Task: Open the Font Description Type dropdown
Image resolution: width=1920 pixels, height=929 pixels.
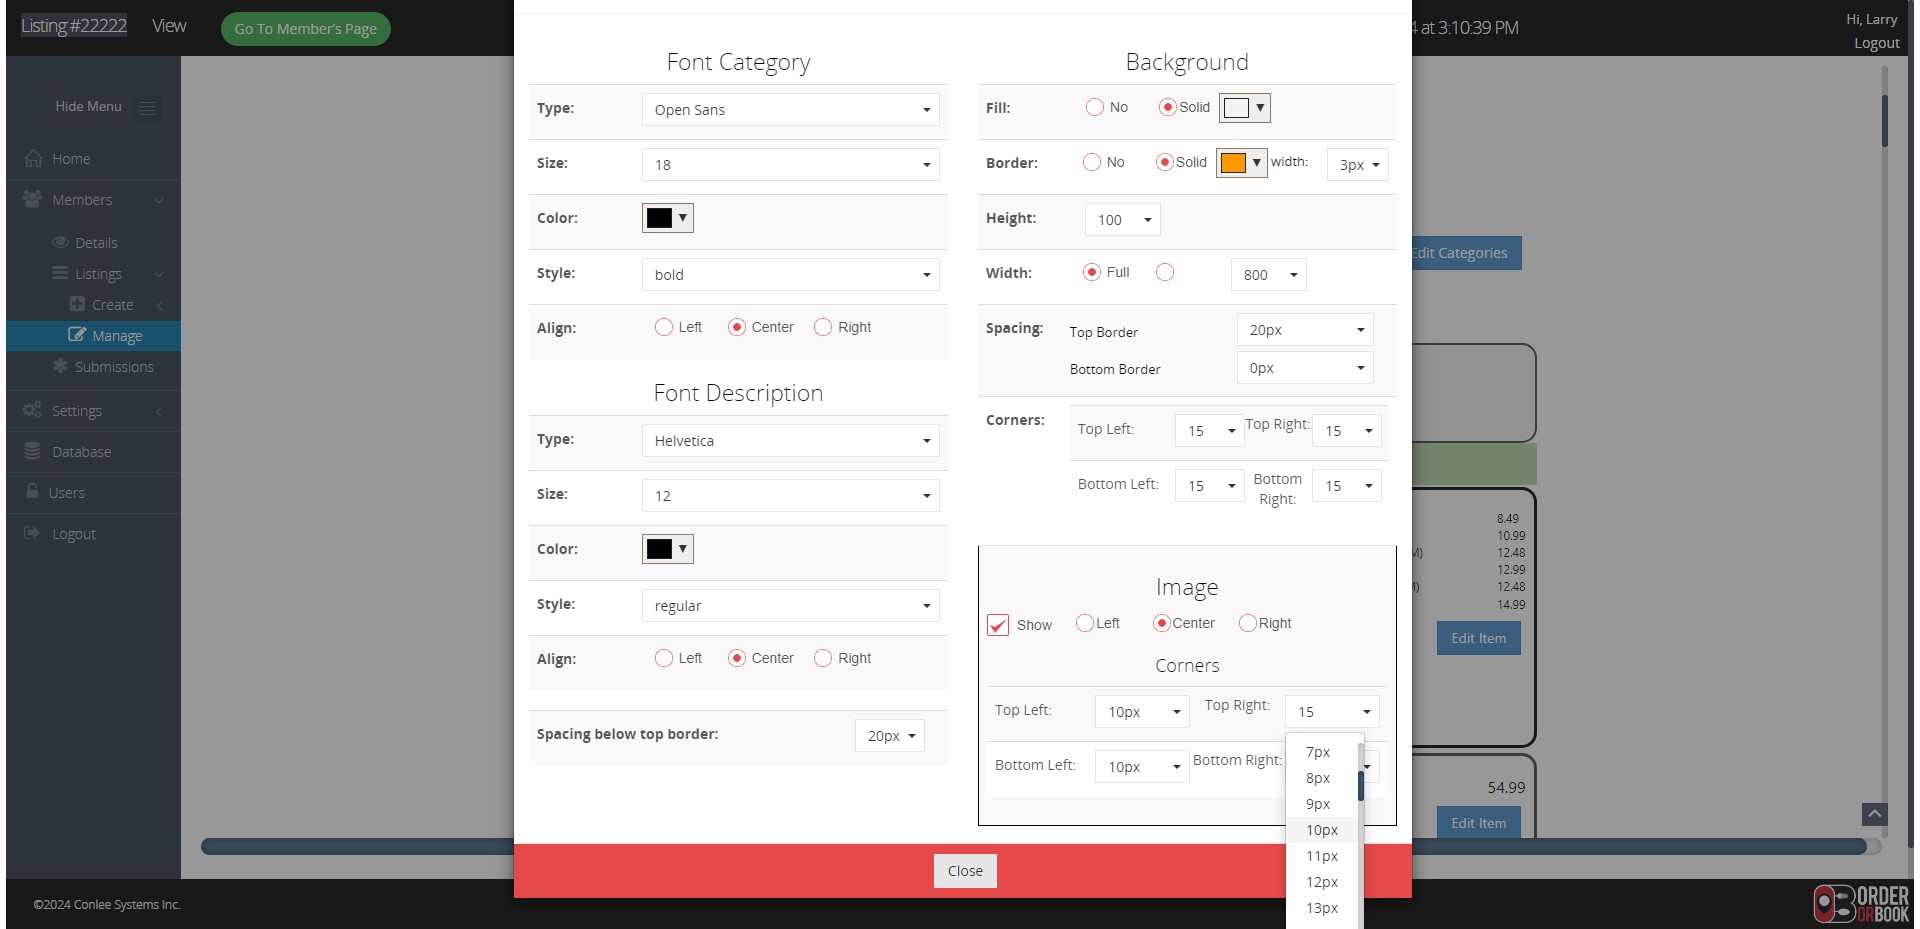Action: [790, 441]
